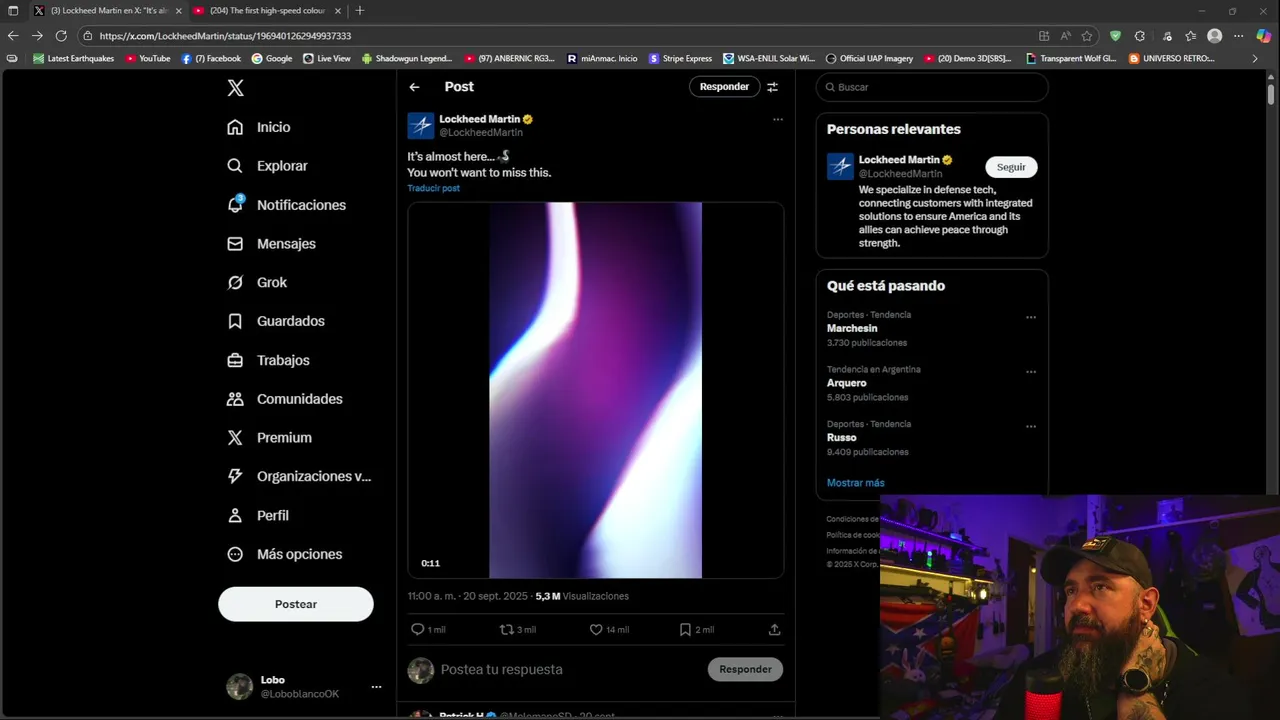Open Stripe Express bookmark
1280x720 pixels.
pyautogui.click(x=681, y=58)
